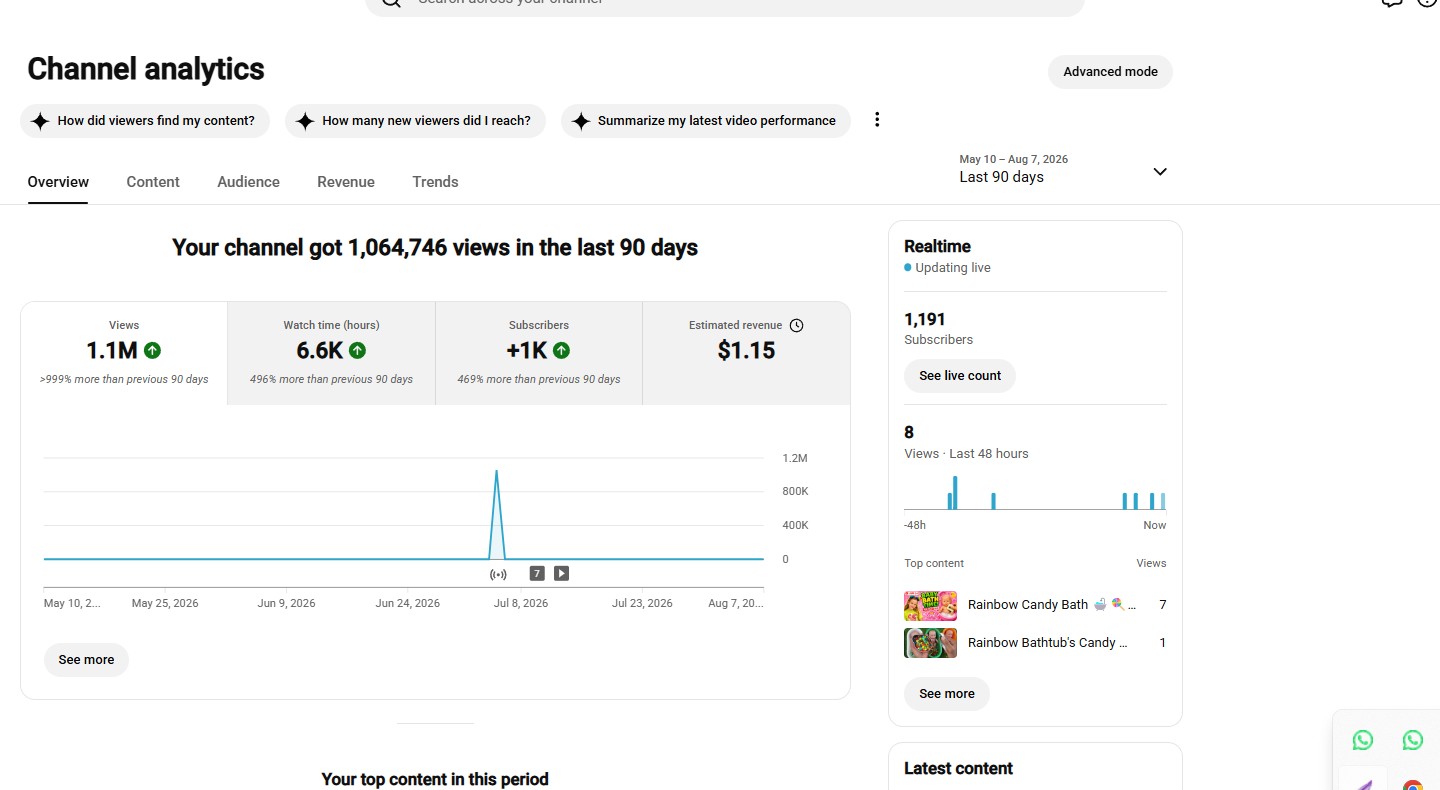Open the Content tab
The height and width of the screenshot is (790, 1440).
[x=153, y=182]
